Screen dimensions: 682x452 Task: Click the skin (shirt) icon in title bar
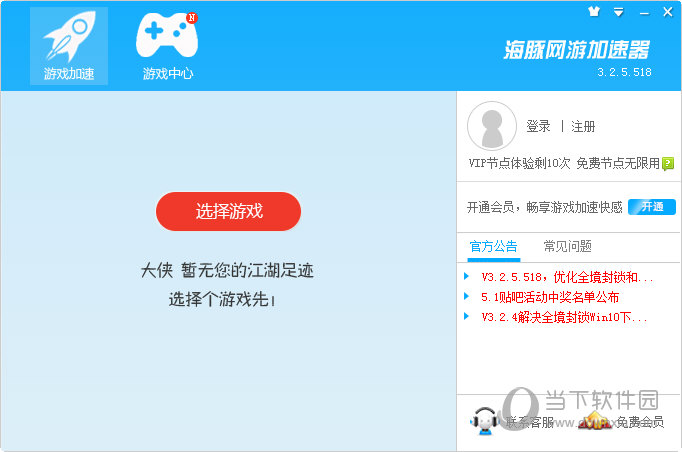[x=594, y=11]
